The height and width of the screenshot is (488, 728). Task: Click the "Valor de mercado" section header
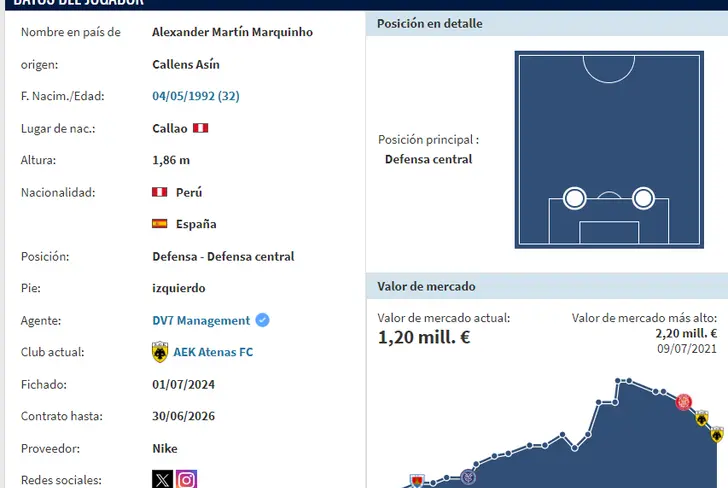click(427, 287)
